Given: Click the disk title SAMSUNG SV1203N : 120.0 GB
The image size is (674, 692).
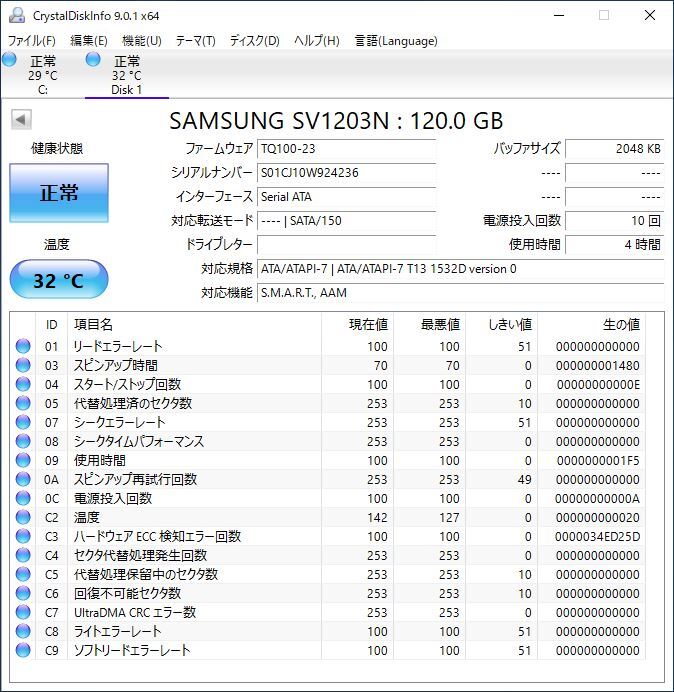Looking at the screenshot, I should pyautogui.click(x=336, y=121).
